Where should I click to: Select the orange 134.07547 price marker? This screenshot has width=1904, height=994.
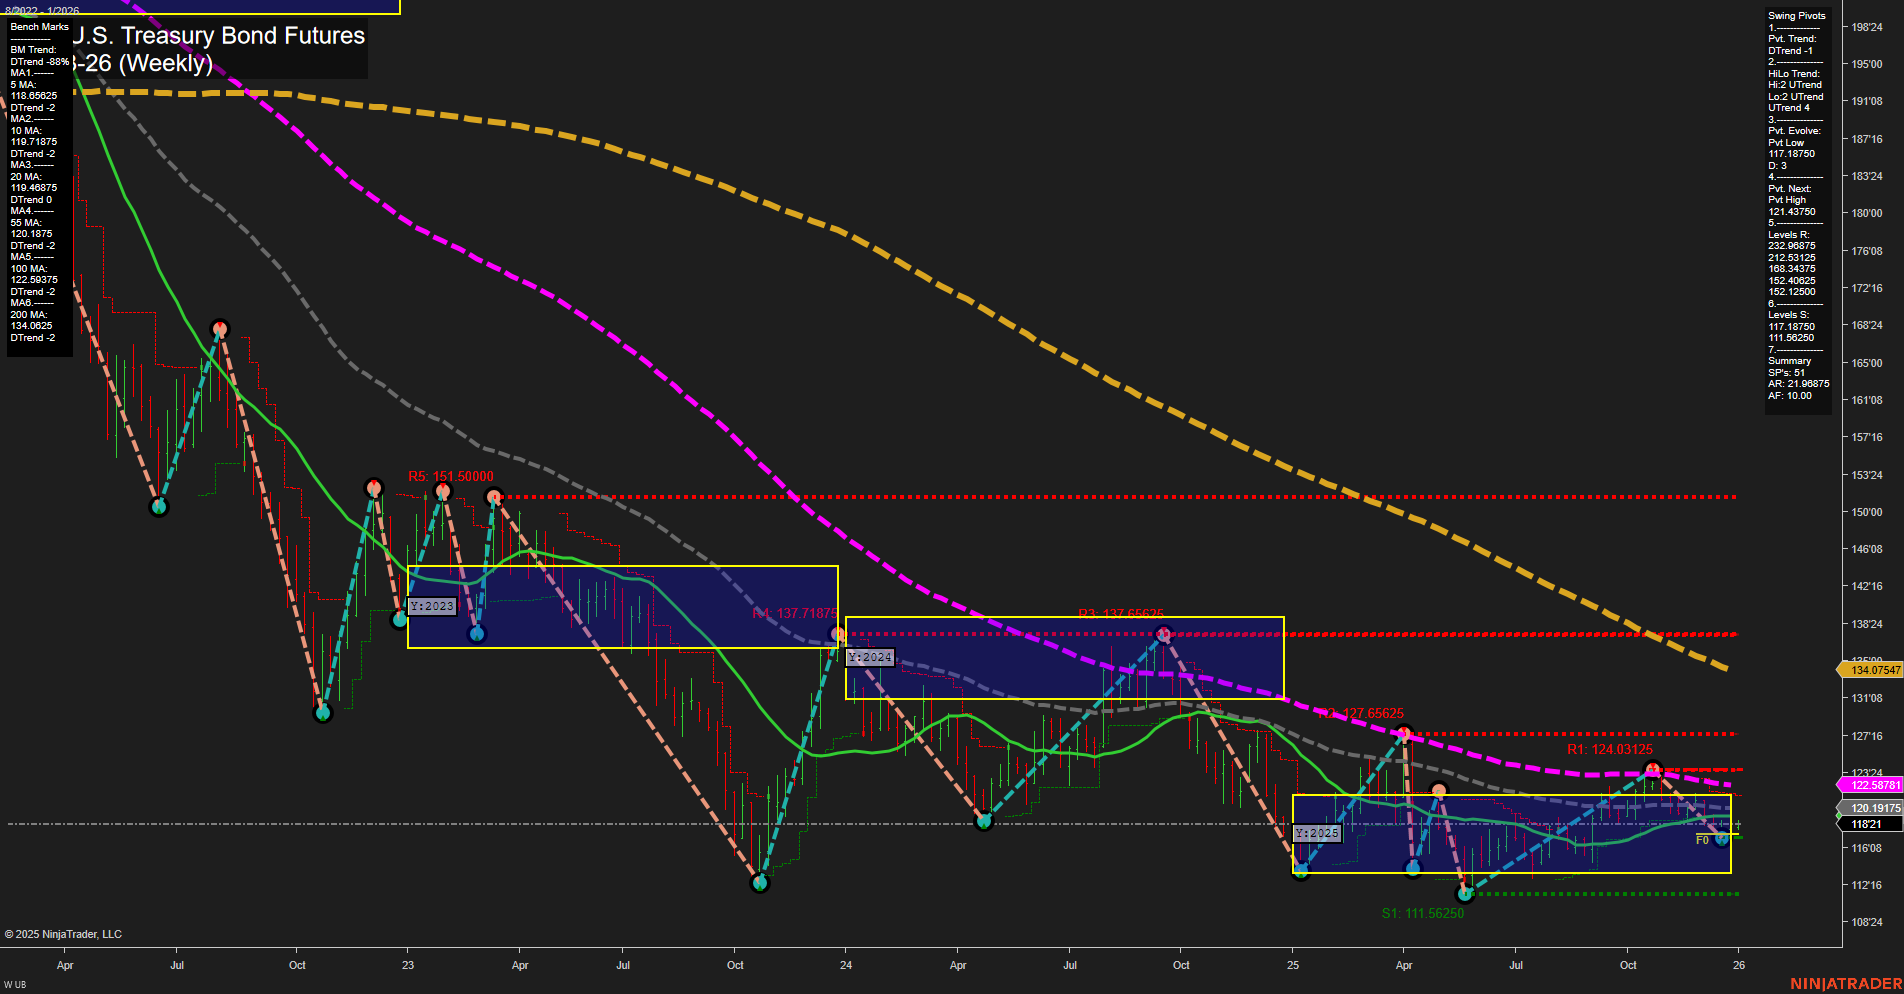click(x=1874, y=670)
